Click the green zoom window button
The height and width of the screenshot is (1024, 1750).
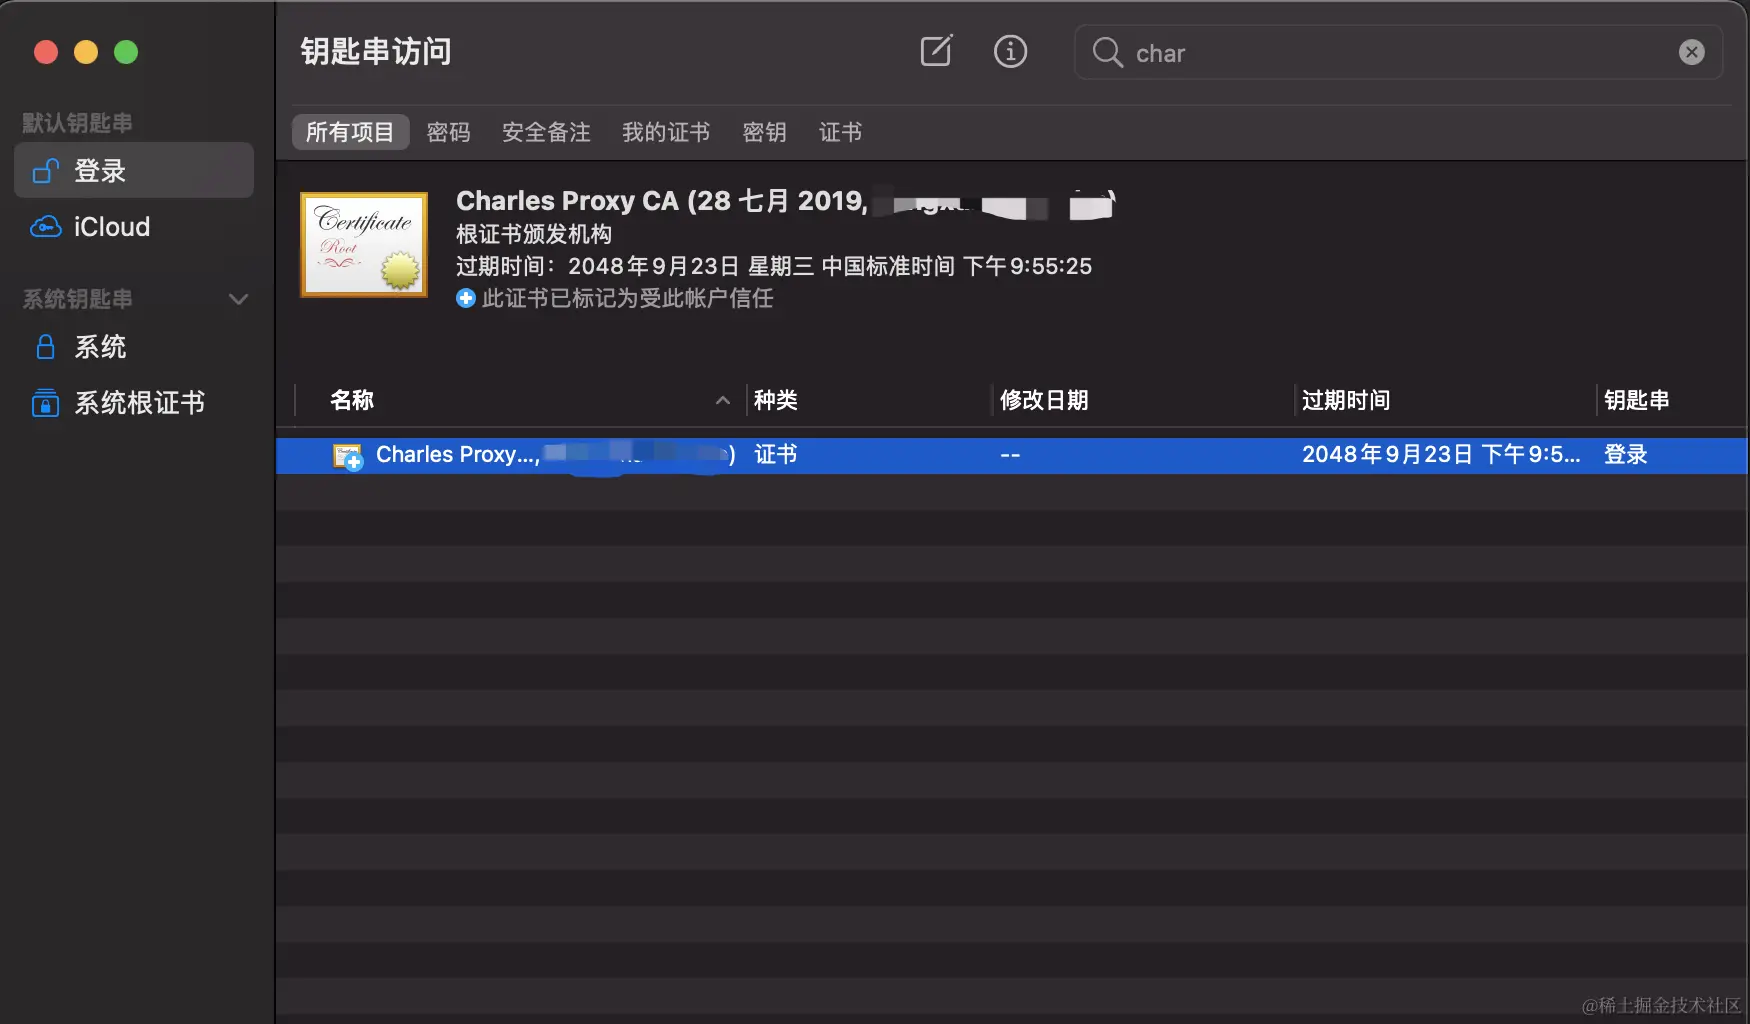coord(126,52)
